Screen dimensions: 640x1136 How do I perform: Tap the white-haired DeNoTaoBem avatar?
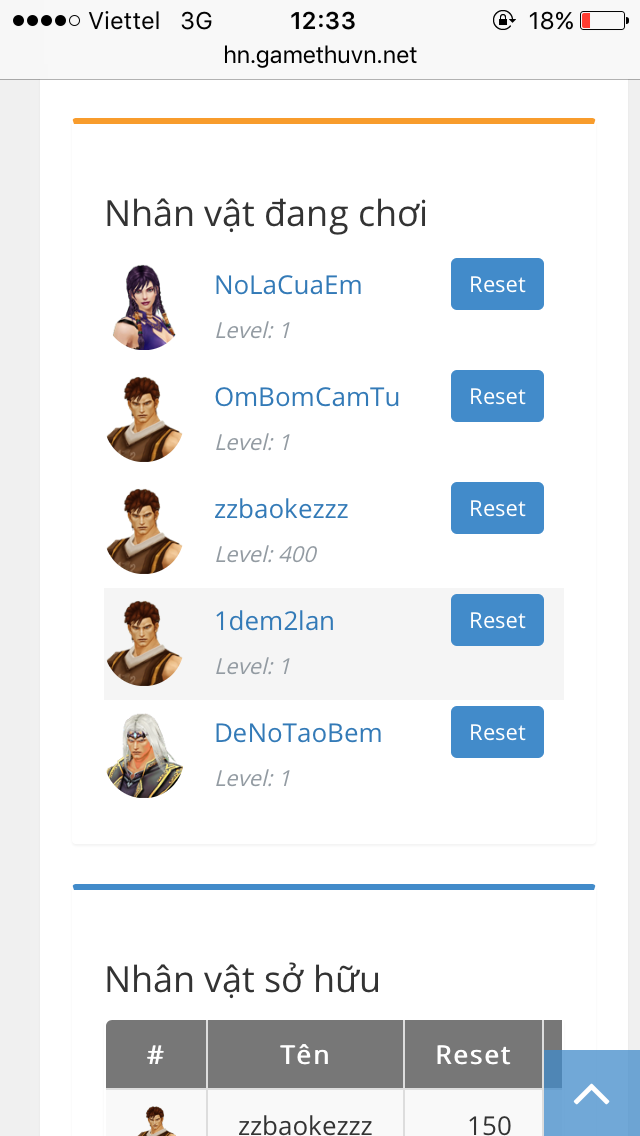pos(144,756)
